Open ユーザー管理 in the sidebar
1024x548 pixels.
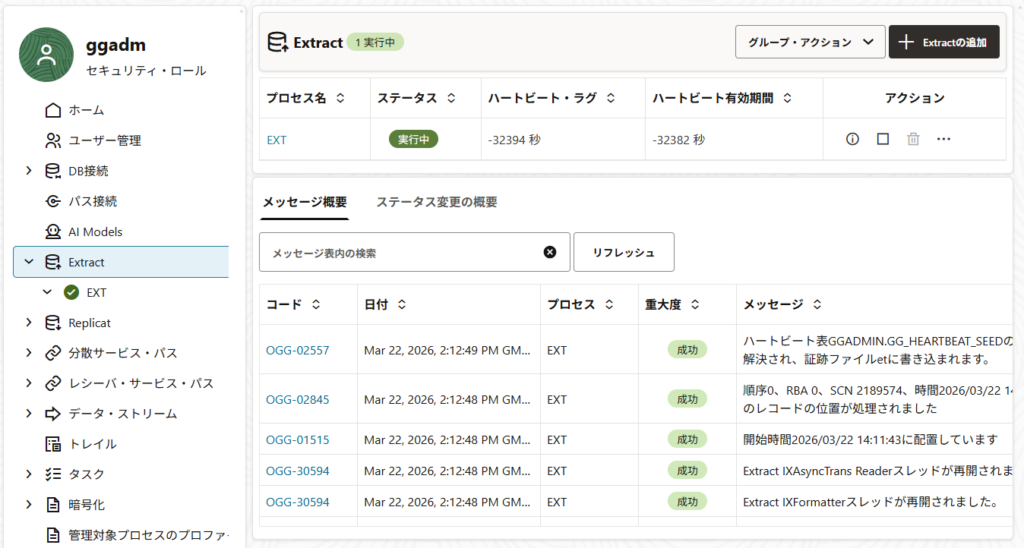click(x=104, y=140)
